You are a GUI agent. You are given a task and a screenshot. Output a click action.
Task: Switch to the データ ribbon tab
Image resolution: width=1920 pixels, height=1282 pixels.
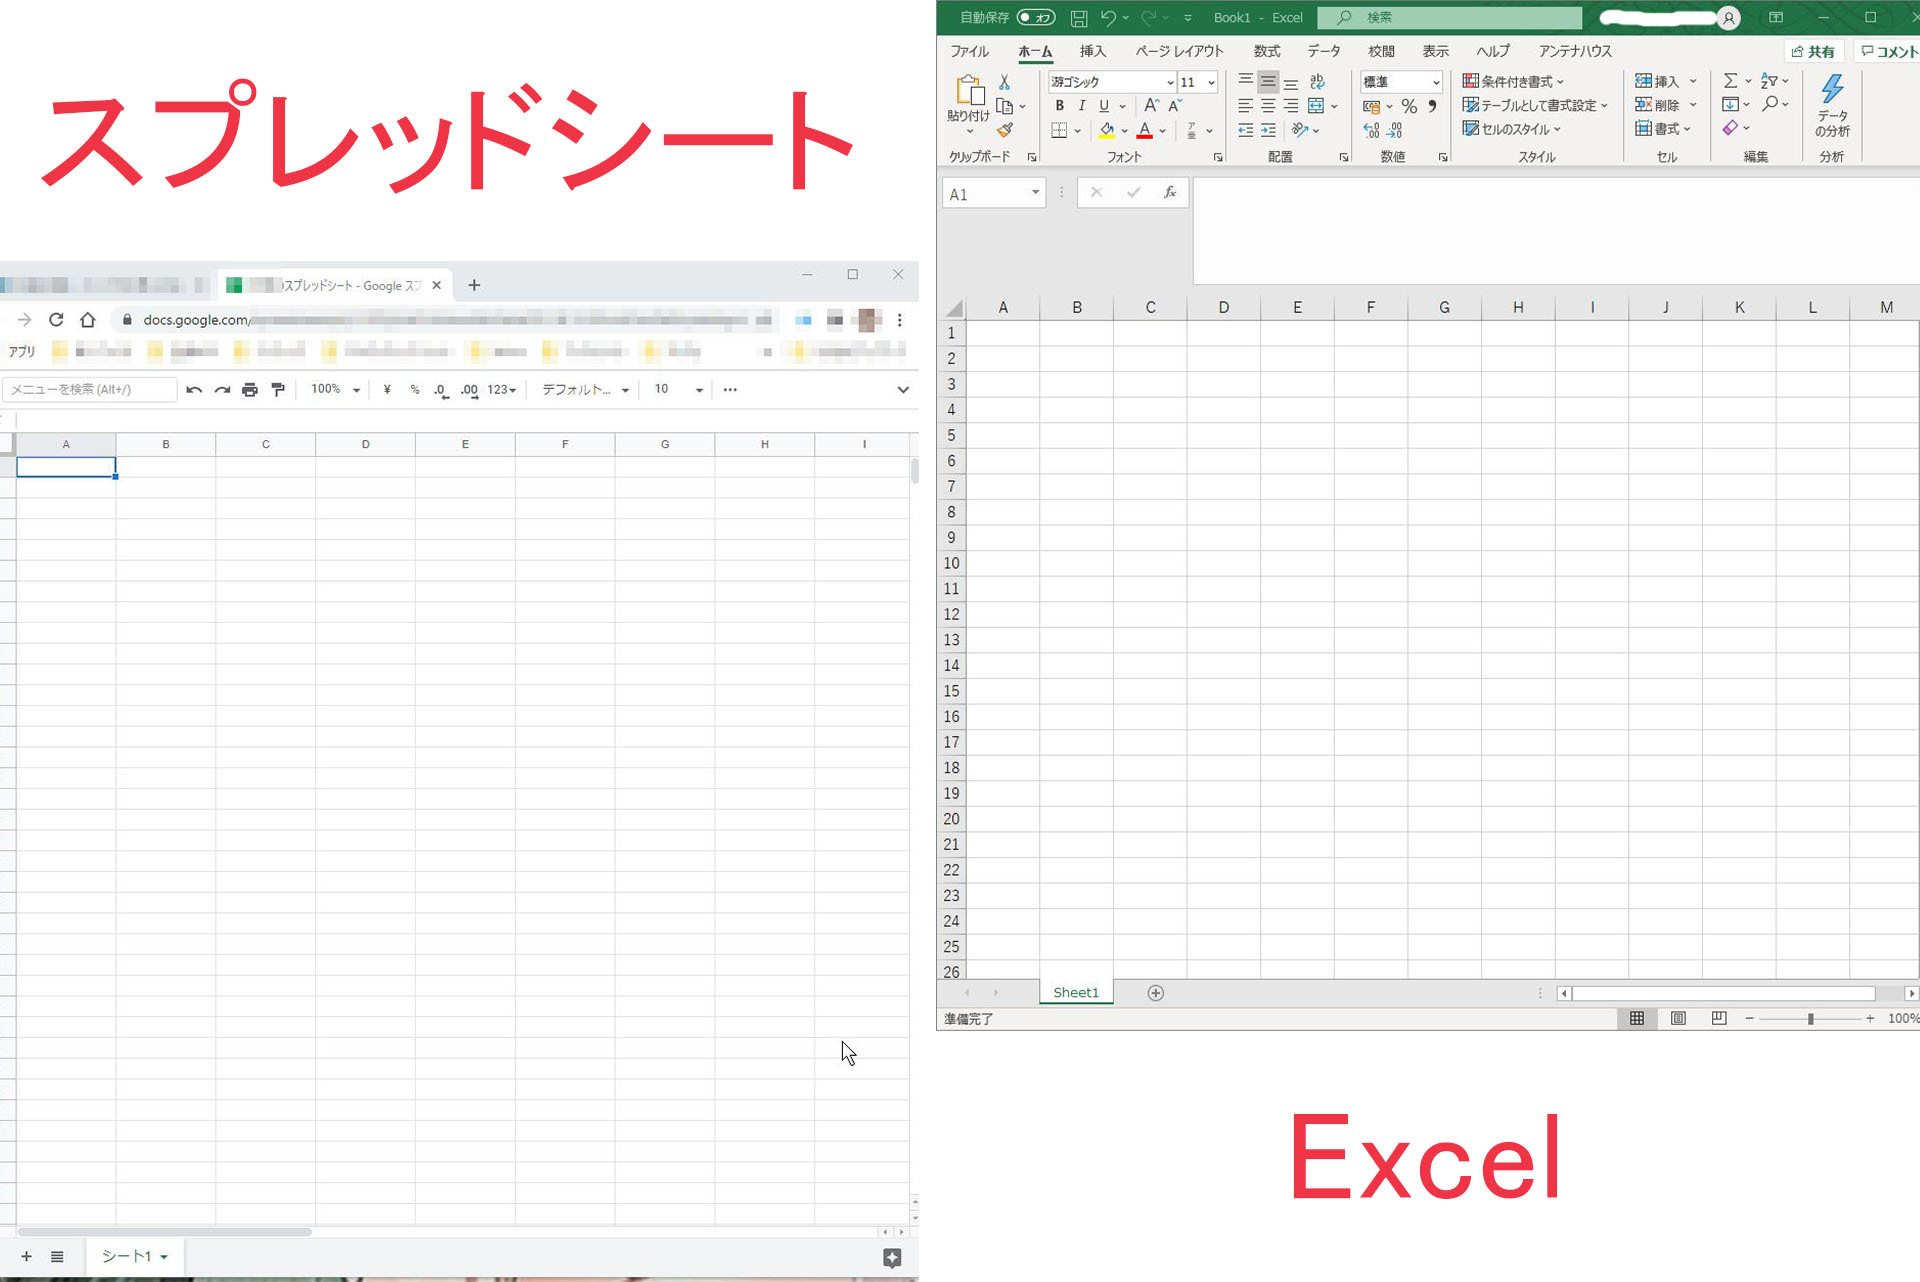(x=1324, y=51)
